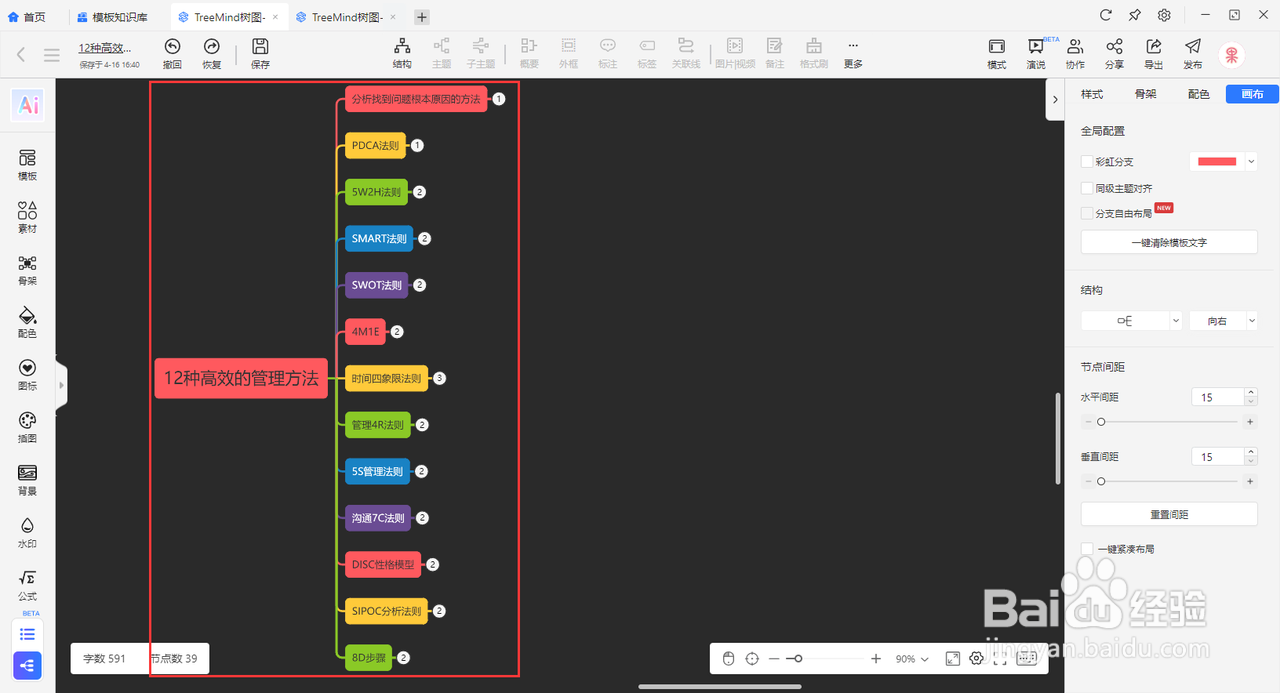Screen dimensions: 1280x693
Task: Expand the left sidebar handle
Action: pyautogui.click(x=61, y=385)
